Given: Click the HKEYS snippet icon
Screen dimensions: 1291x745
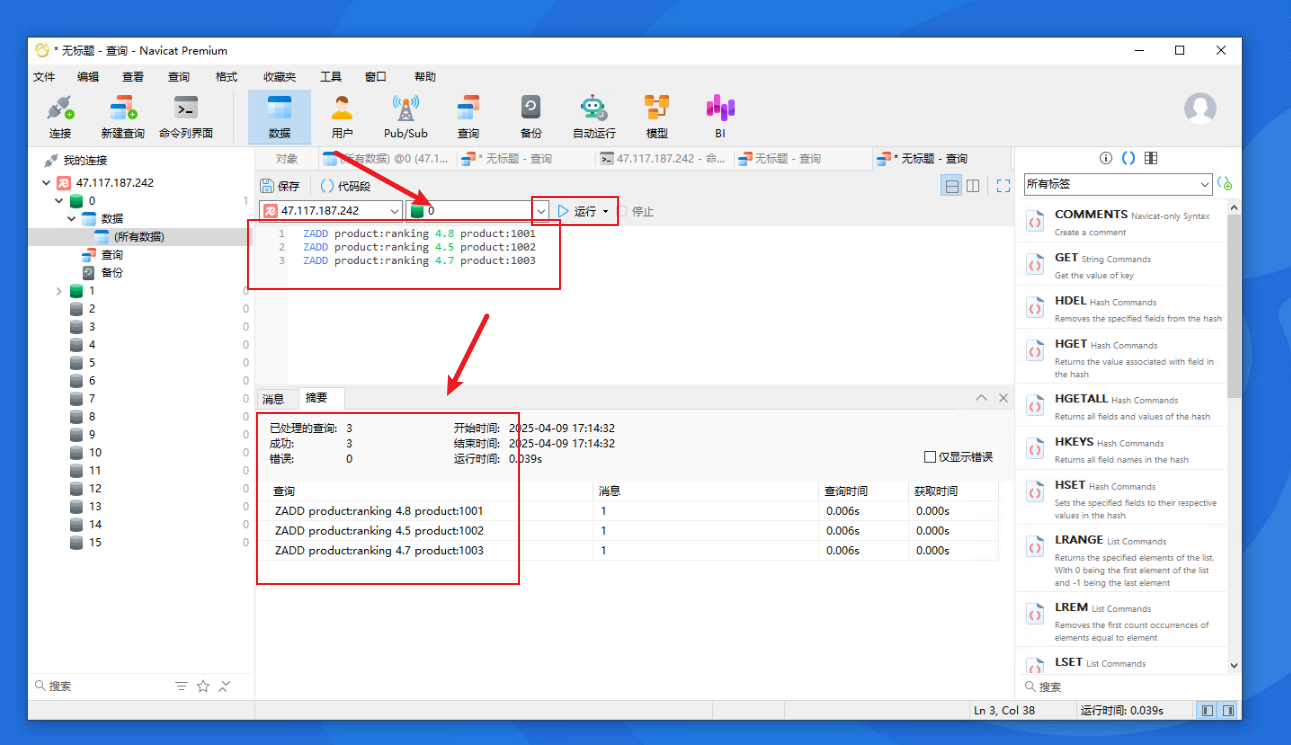Looking at the screenshot, I should (x=1035, y=450).
